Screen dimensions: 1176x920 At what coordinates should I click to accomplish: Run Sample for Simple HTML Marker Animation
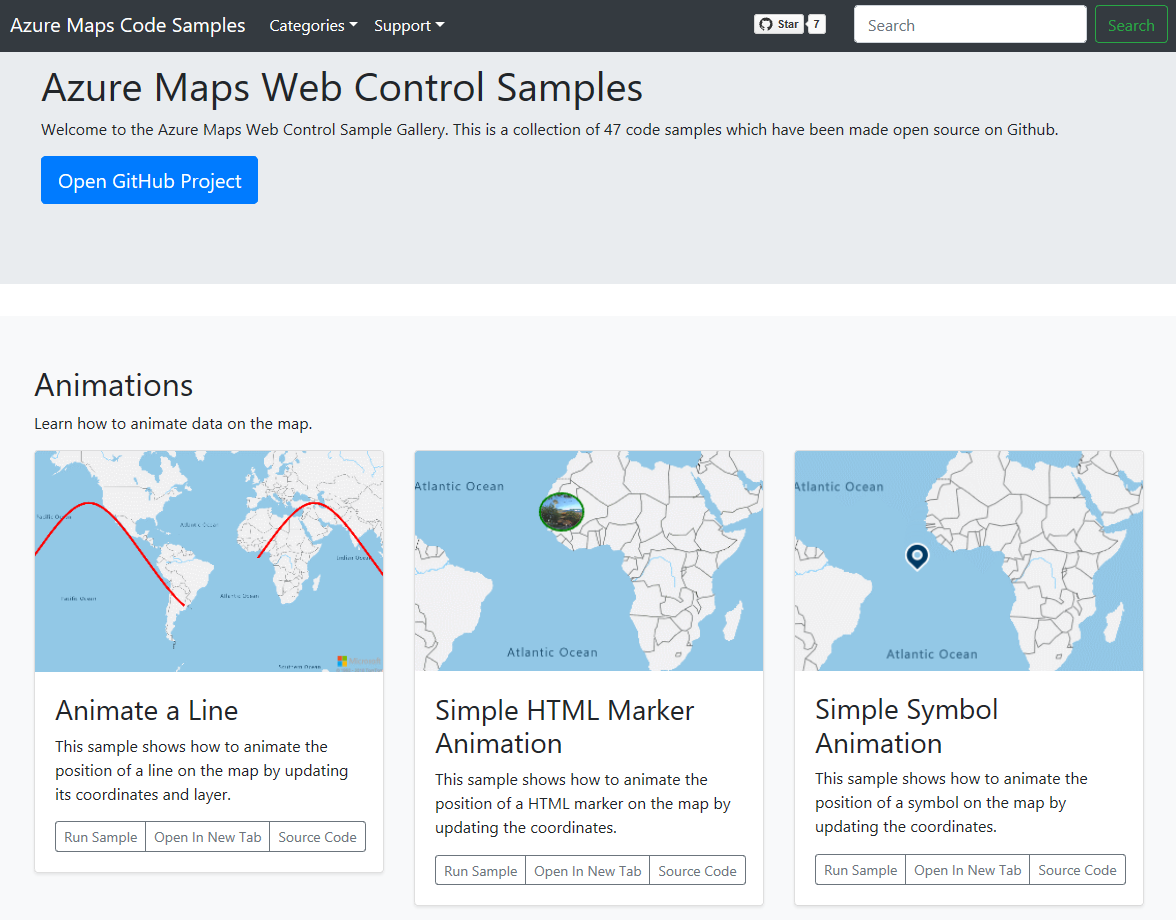481,871
